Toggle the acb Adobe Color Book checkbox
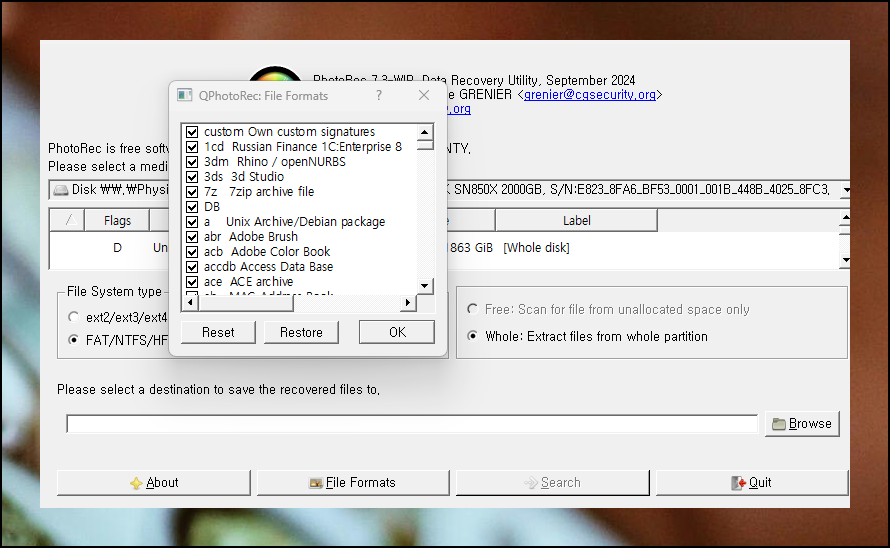This screenshot has width=890, height=548. click(192, 252)
